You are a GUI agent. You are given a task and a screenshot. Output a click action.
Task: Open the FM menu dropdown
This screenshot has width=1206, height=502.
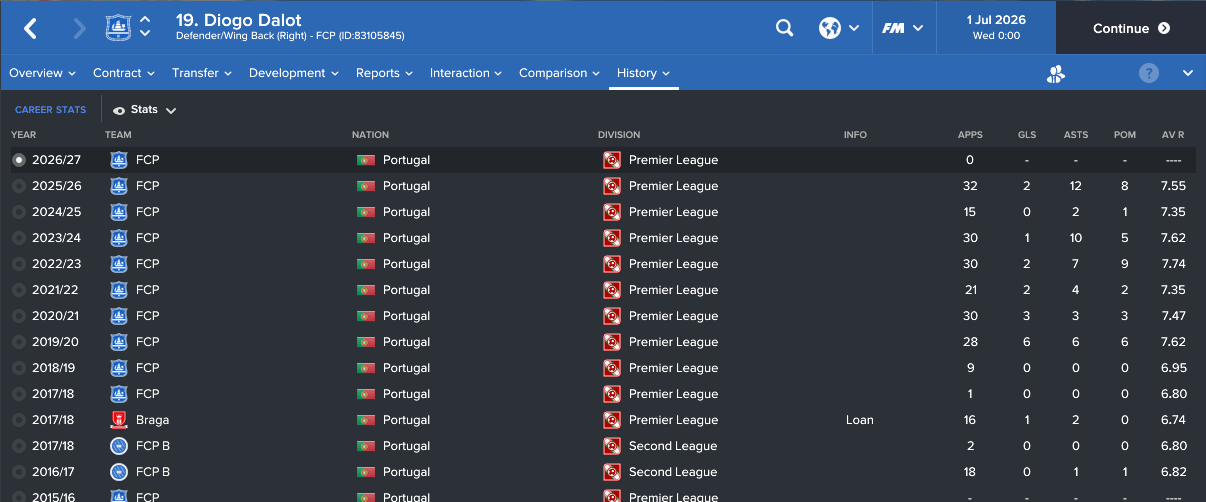[901, 28]
